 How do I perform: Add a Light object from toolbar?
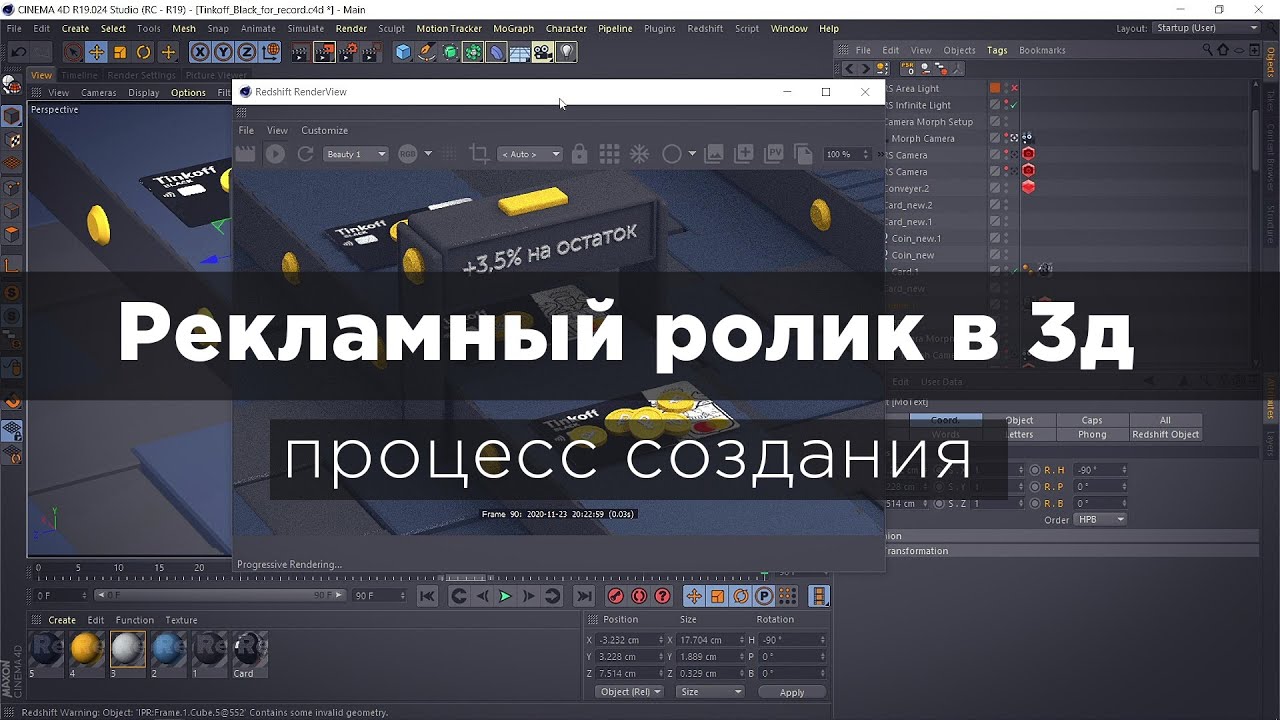(x=567, y=52)
